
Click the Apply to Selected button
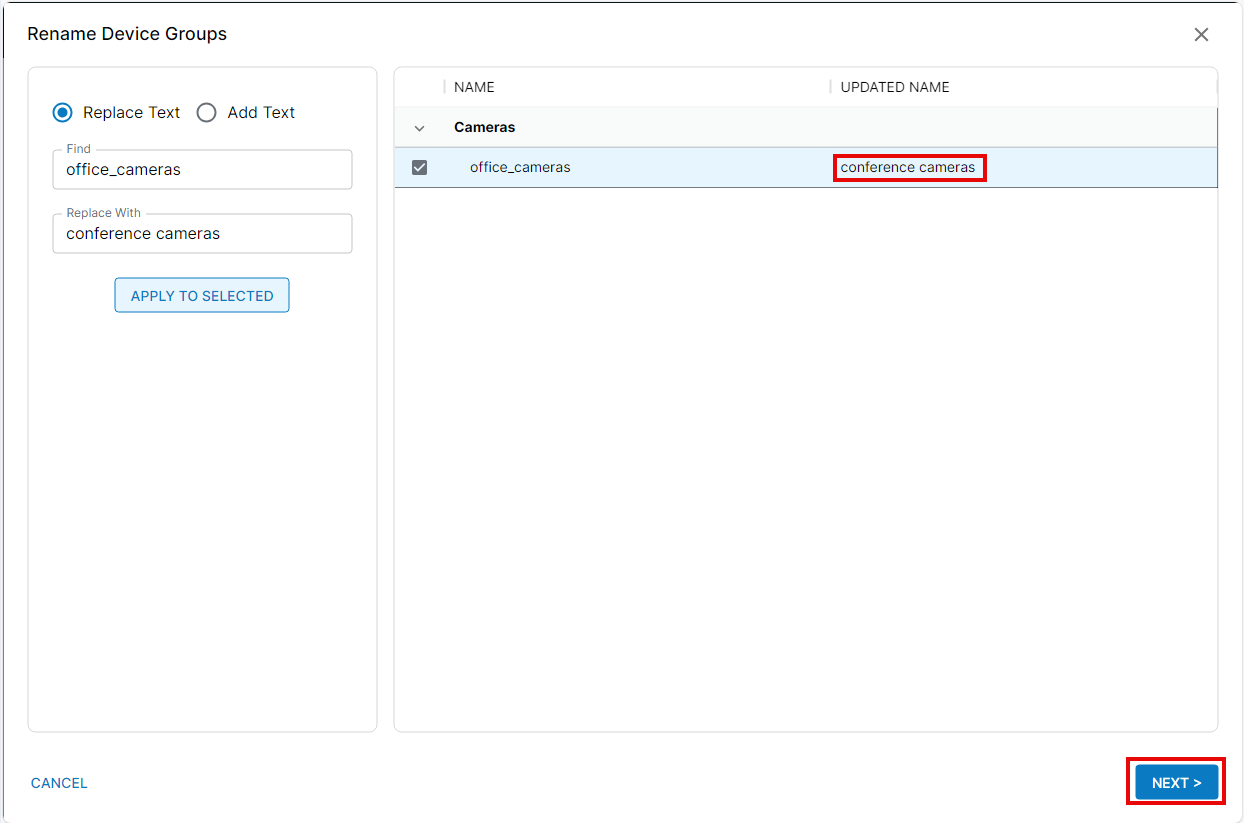202,296
